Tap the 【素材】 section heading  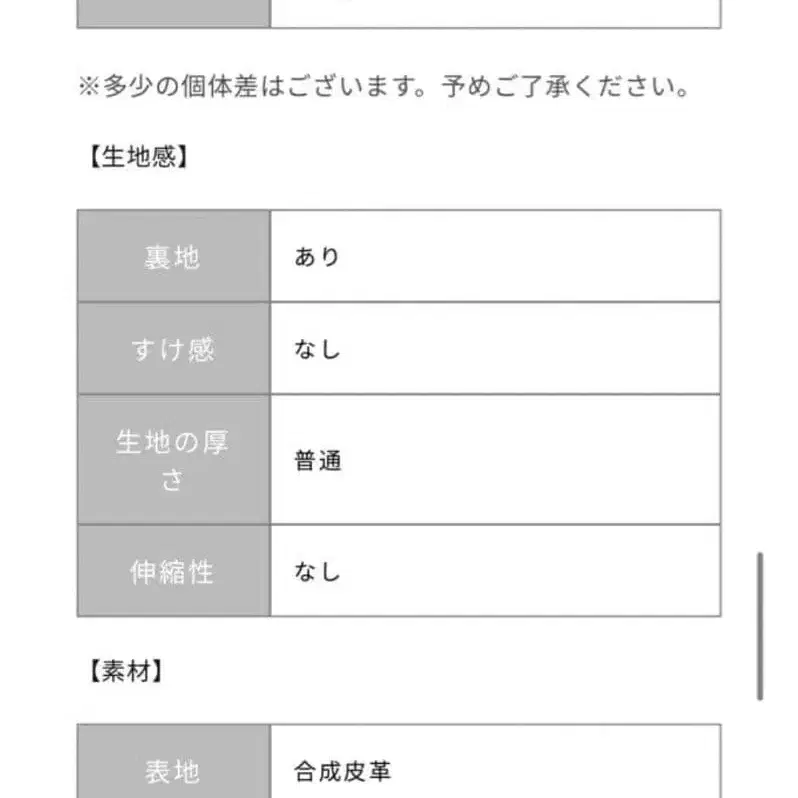pos(120,672)
